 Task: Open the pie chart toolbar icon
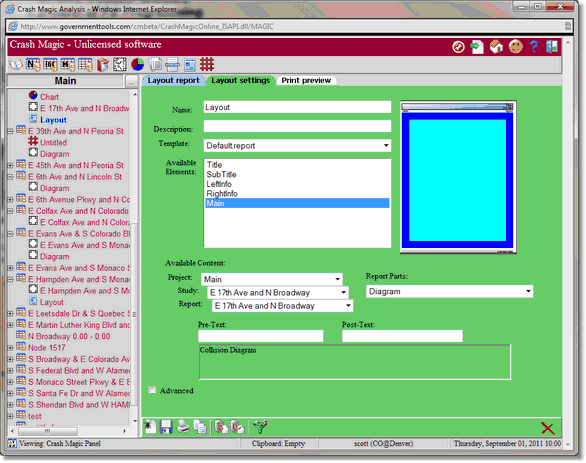point(138,65)
